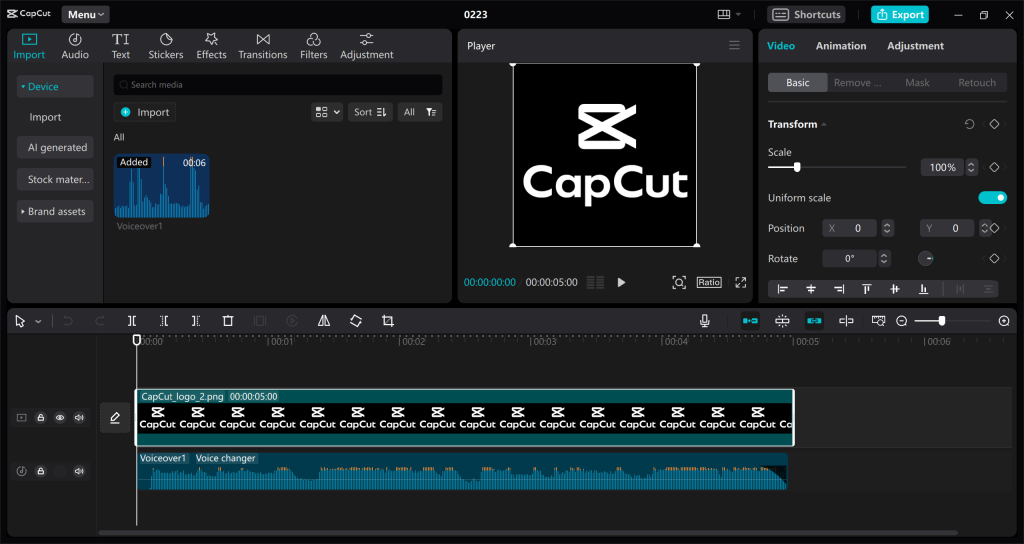Viewport: 1024px width, 544px height.
Task: Select the Mask sub-tab
Action: pyautogui.click(x=917, y=83)
